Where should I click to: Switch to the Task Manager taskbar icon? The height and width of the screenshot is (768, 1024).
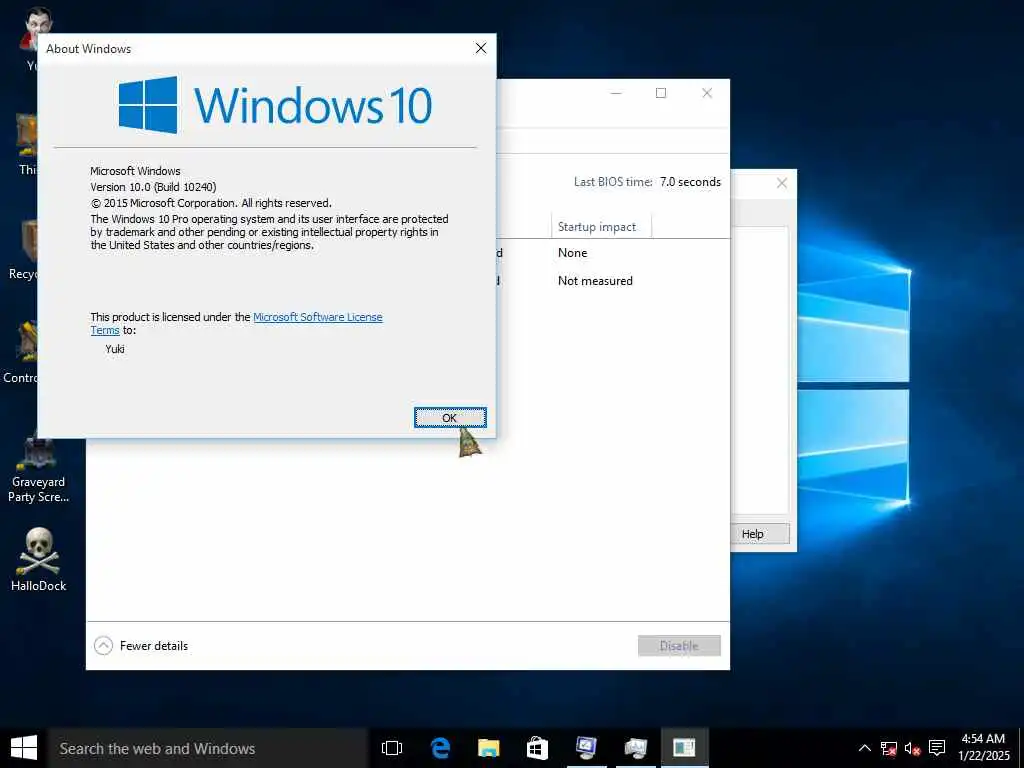click(x=635, y=748)
